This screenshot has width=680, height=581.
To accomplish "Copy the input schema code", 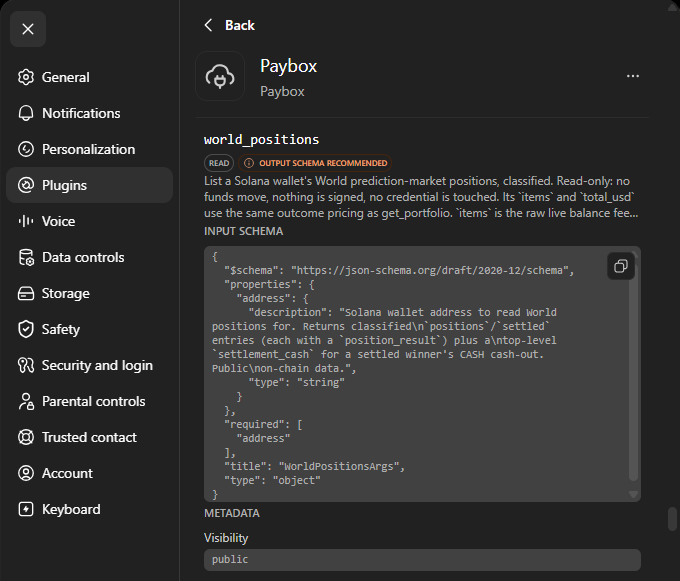I will point(621,266).
